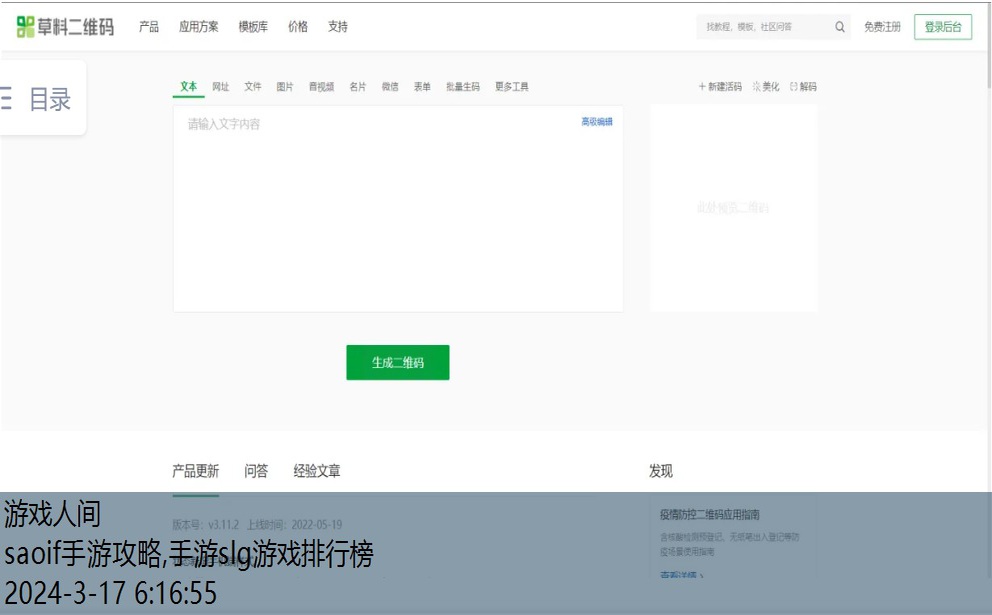Go to the 价格 page
The image size is (992, 615).
298,27
